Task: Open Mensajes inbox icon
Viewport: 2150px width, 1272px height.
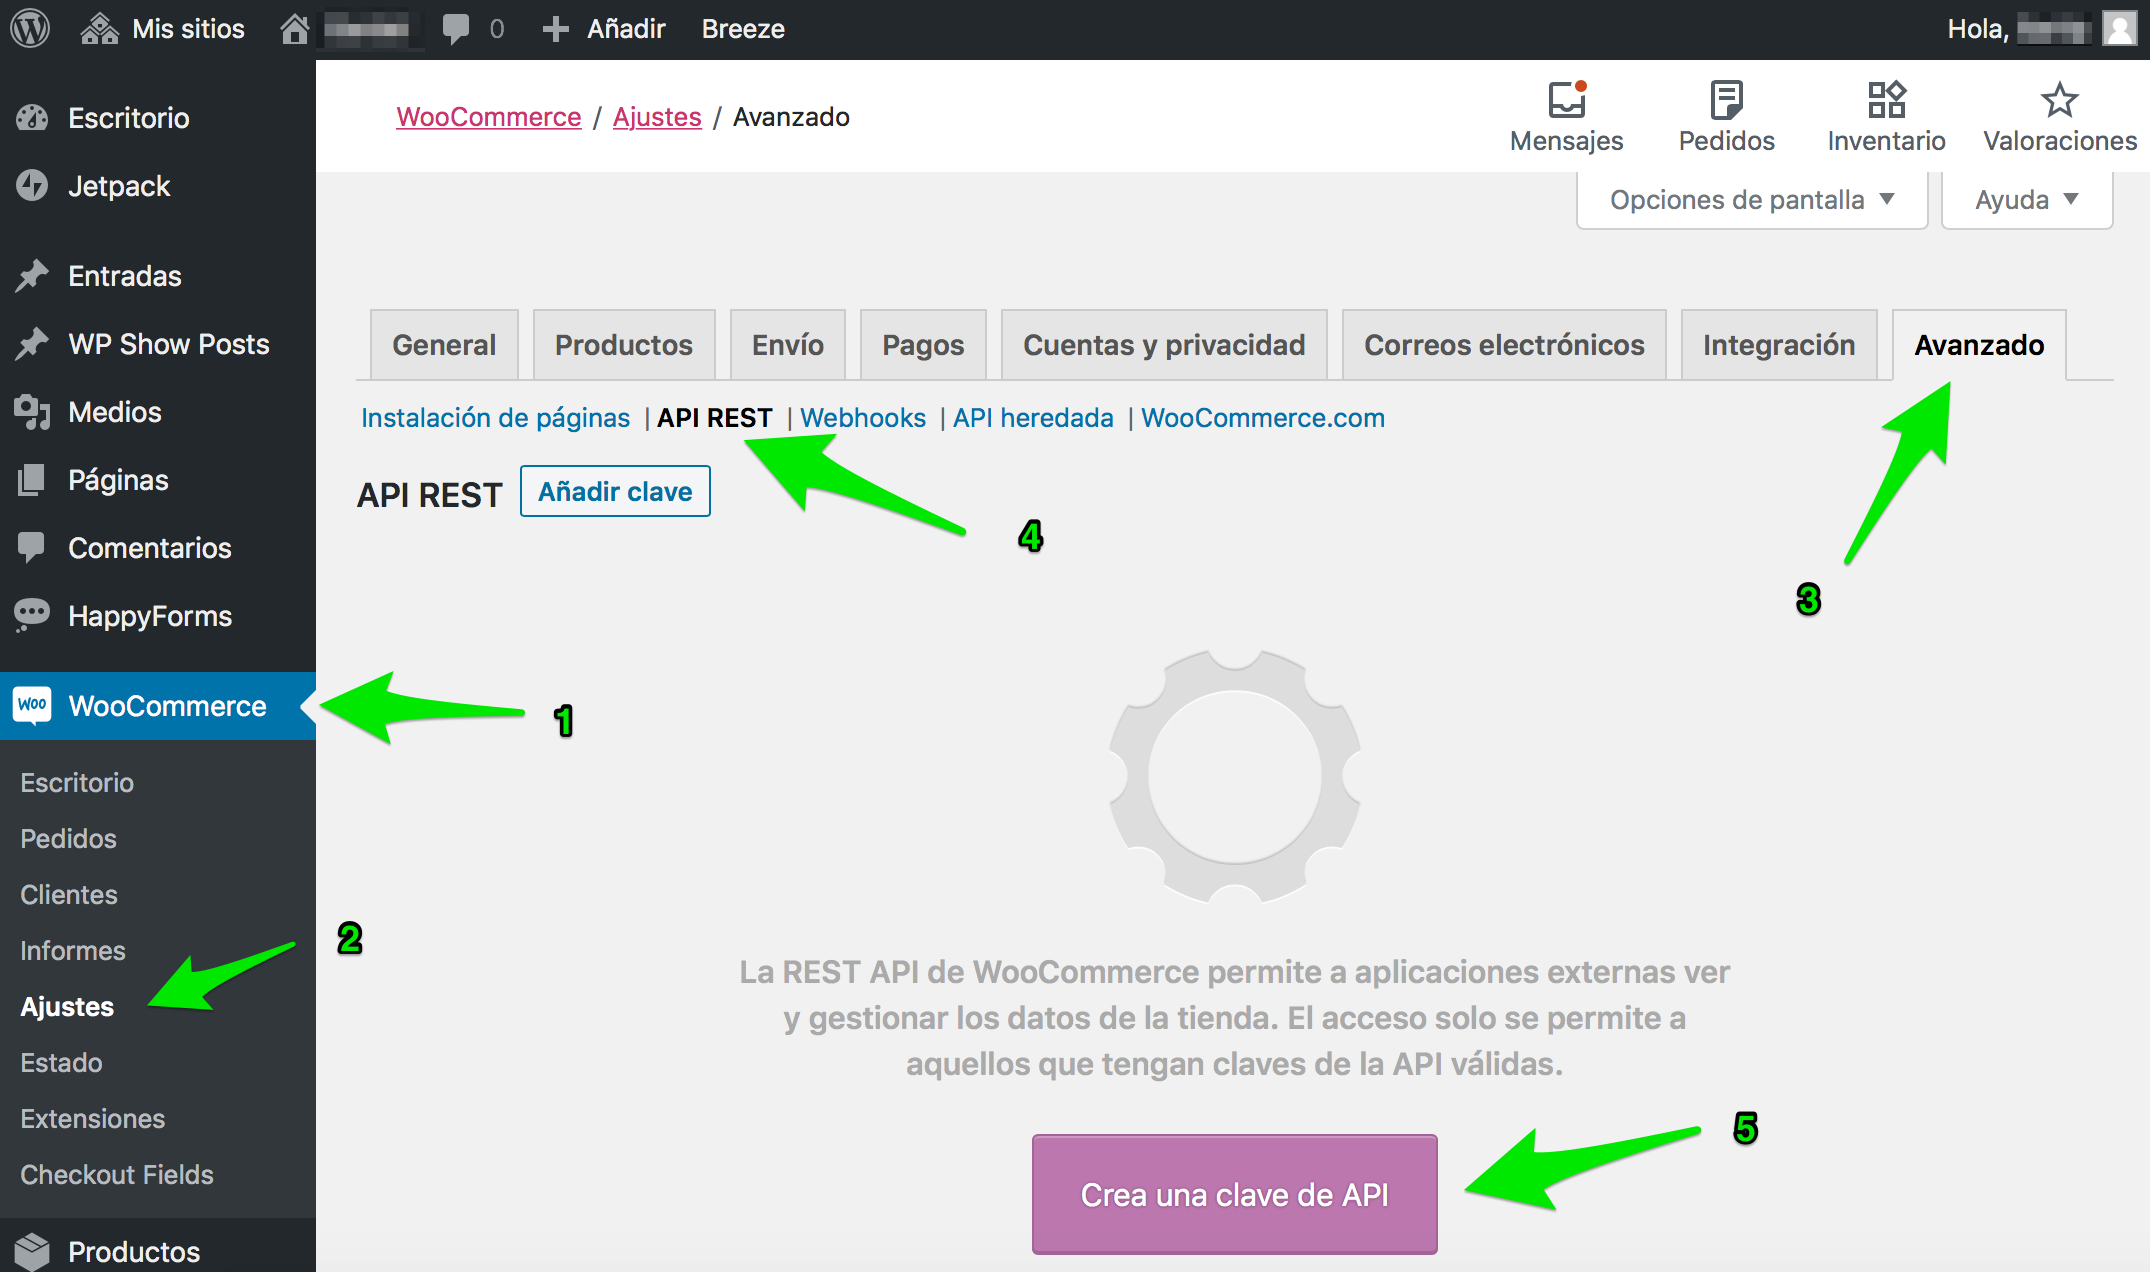Action: tap(1566, 100)
